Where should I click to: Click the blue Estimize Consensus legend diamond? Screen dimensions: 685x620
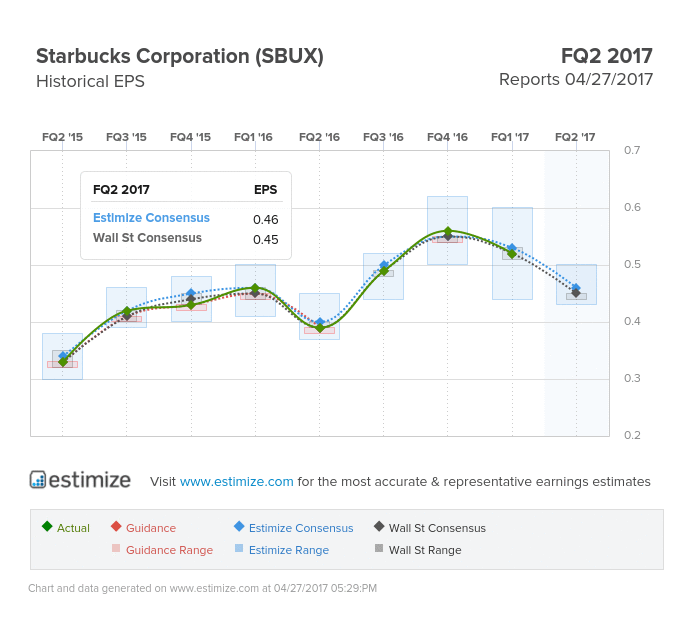[x=239, y=526]
